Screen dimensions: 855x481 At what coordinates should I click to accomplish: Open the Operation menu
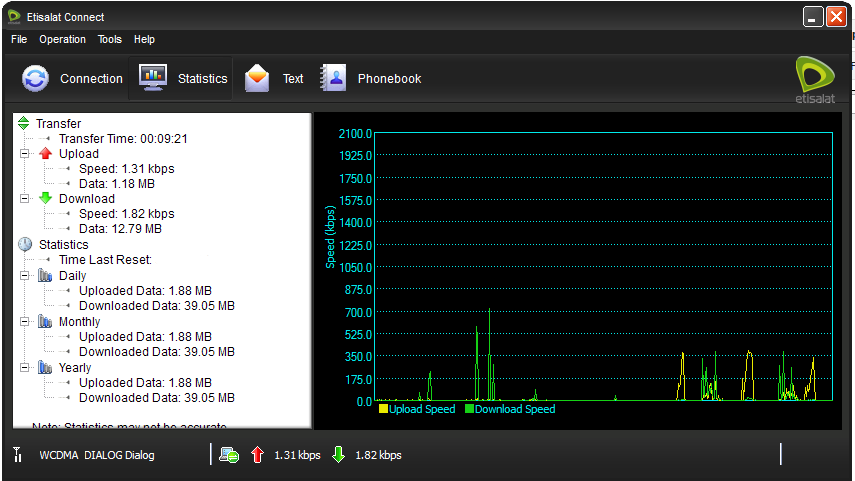[x=62, y=39]
